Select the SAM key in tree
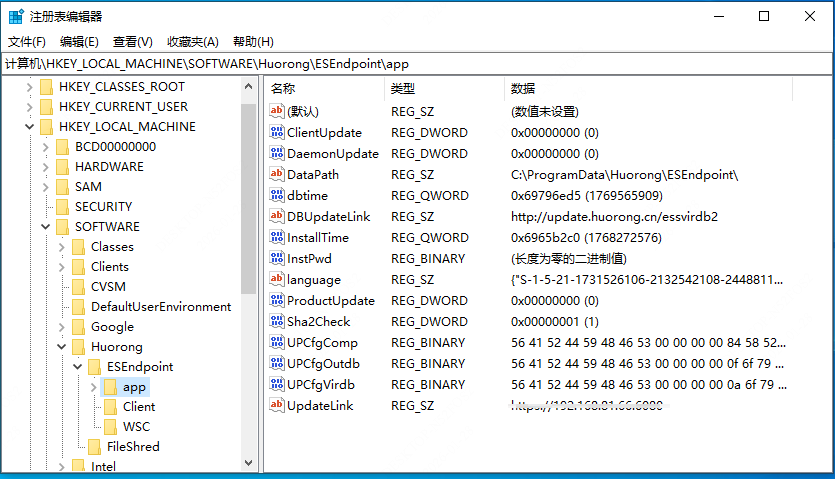The width and height of the screenshot is (835, 479). tap(88, 187)
